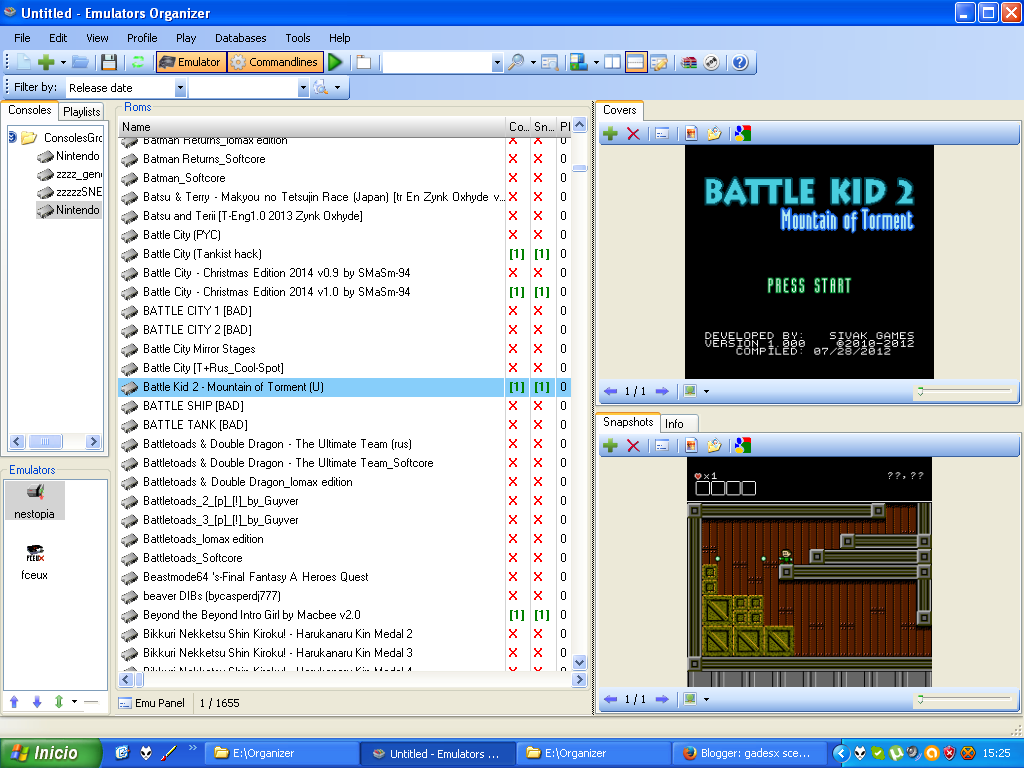Switch to the Info tab
Image resolution: width=1024 pixels, height=768 pixels.
pos(675,424)
